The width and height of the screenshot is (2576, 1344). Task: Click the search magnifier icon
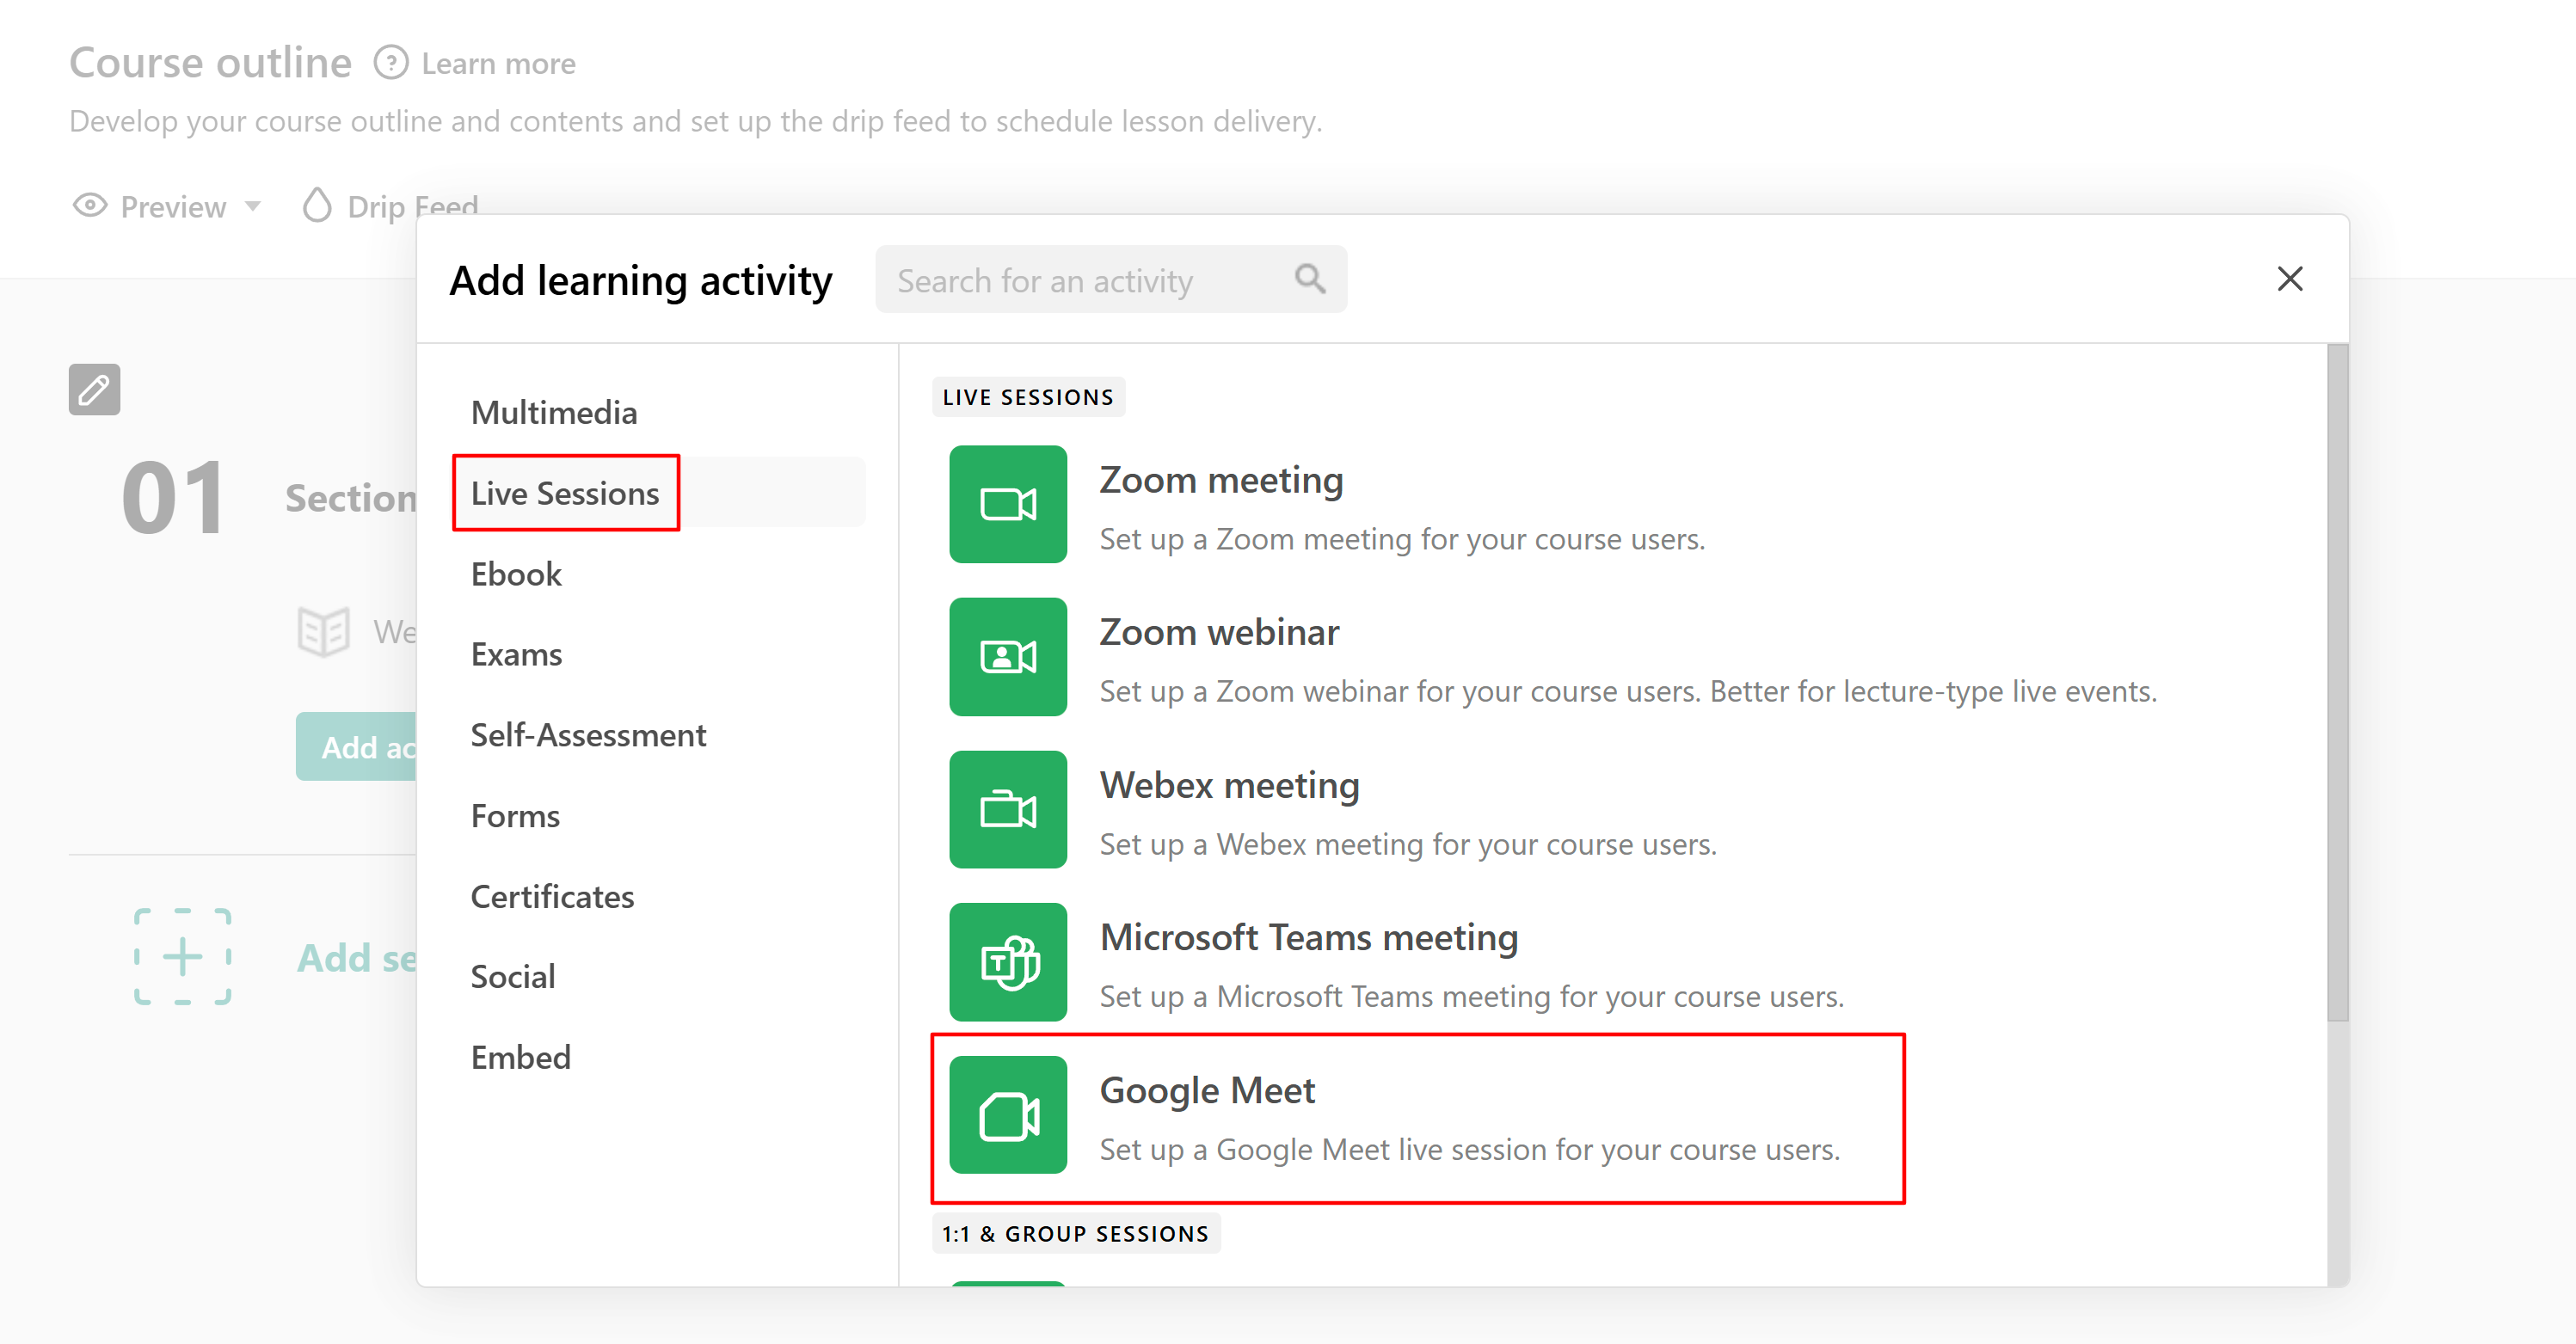point(1310,279)
